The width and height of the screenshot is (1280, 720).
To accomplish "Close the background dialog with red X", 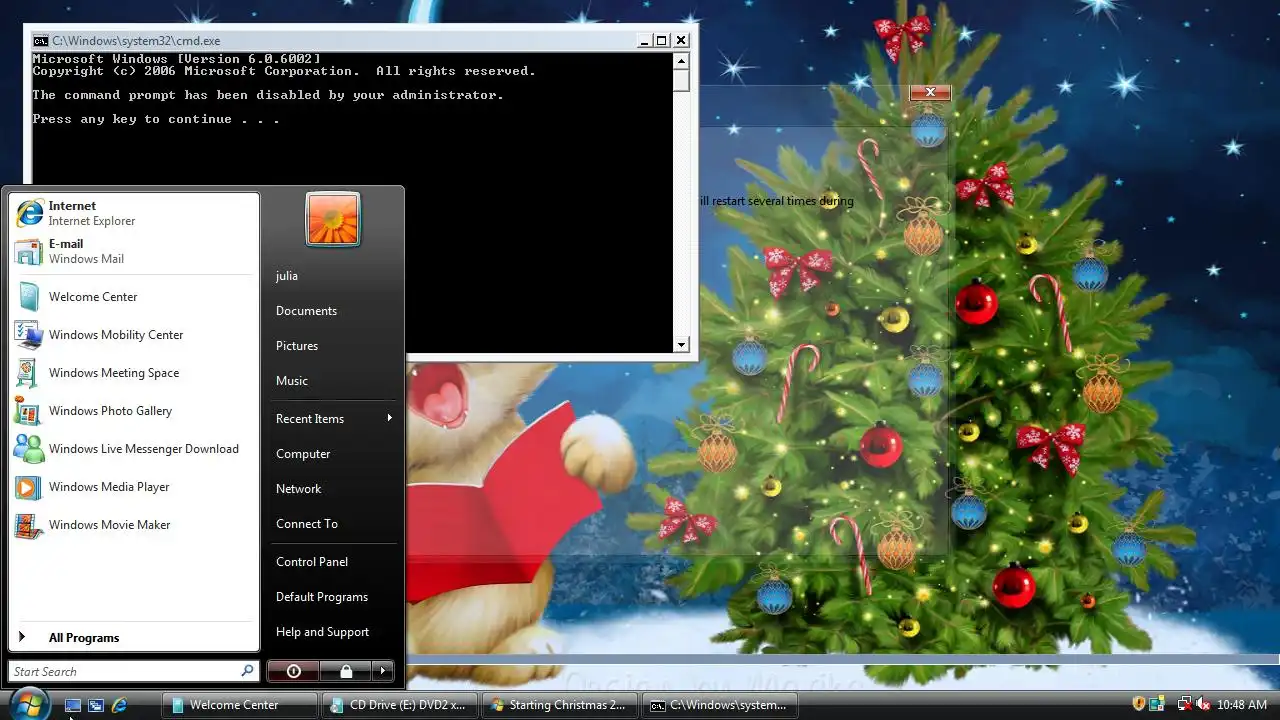I will pos(930,92).
